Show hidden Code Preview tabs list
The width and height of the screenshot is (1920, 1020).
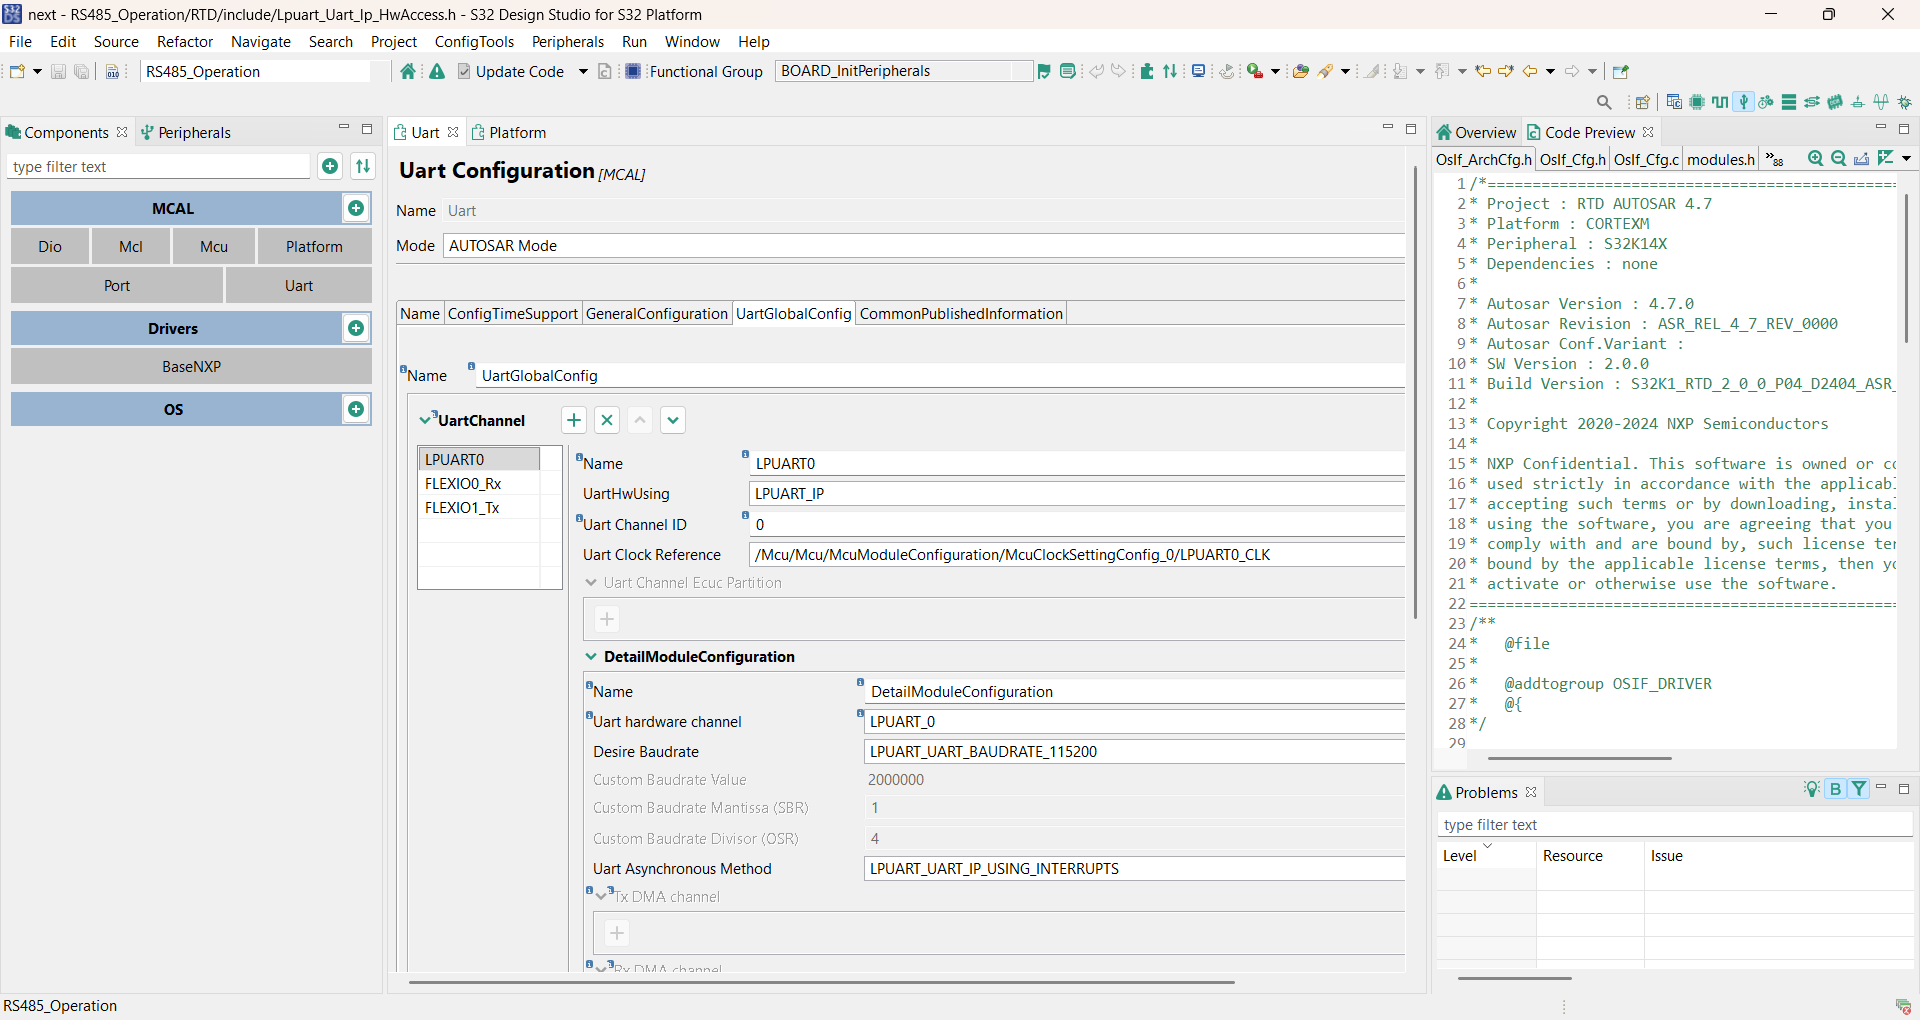[1775, 159]
